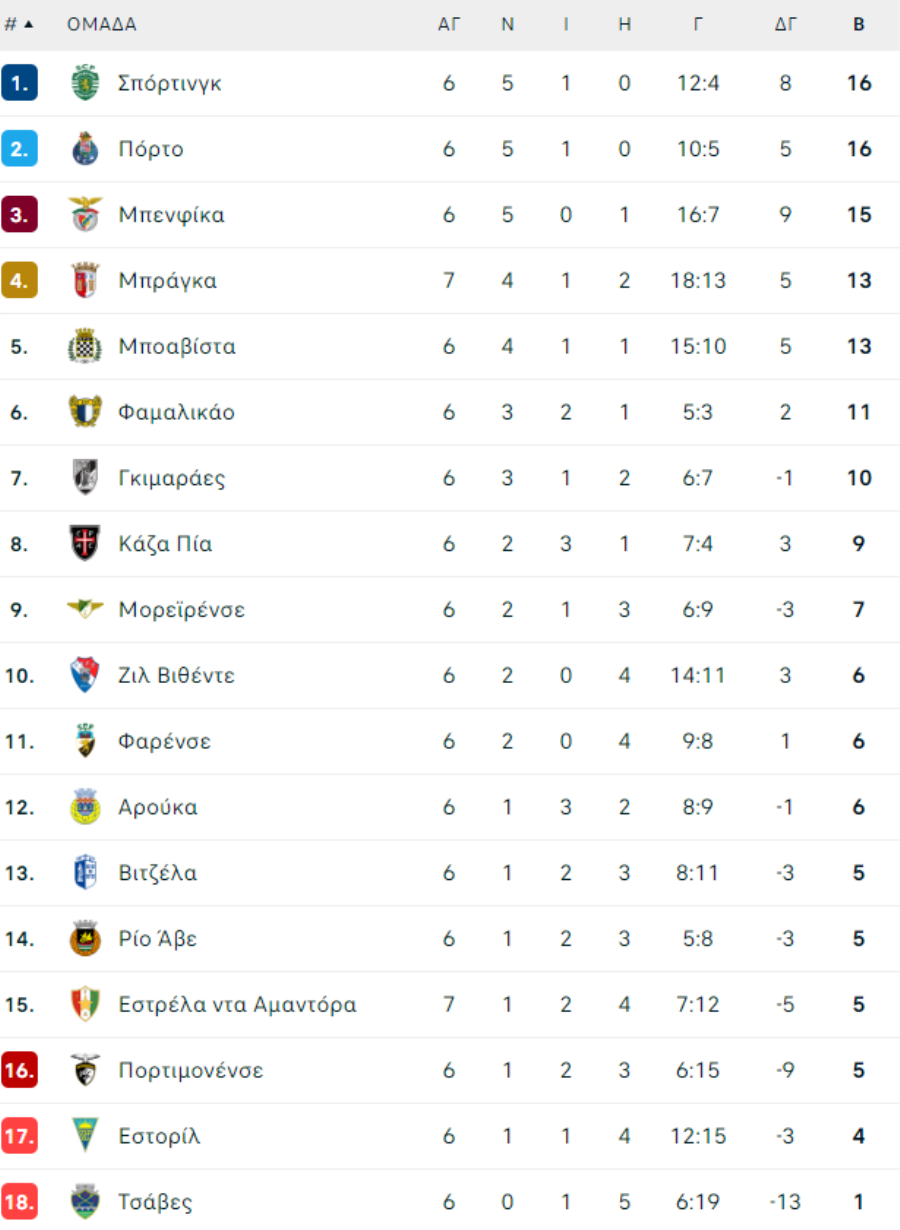Screen dimensions: 900x1230
Task: Click the Ζιλ Βιθέντε crest
Action: click(85, 676)
